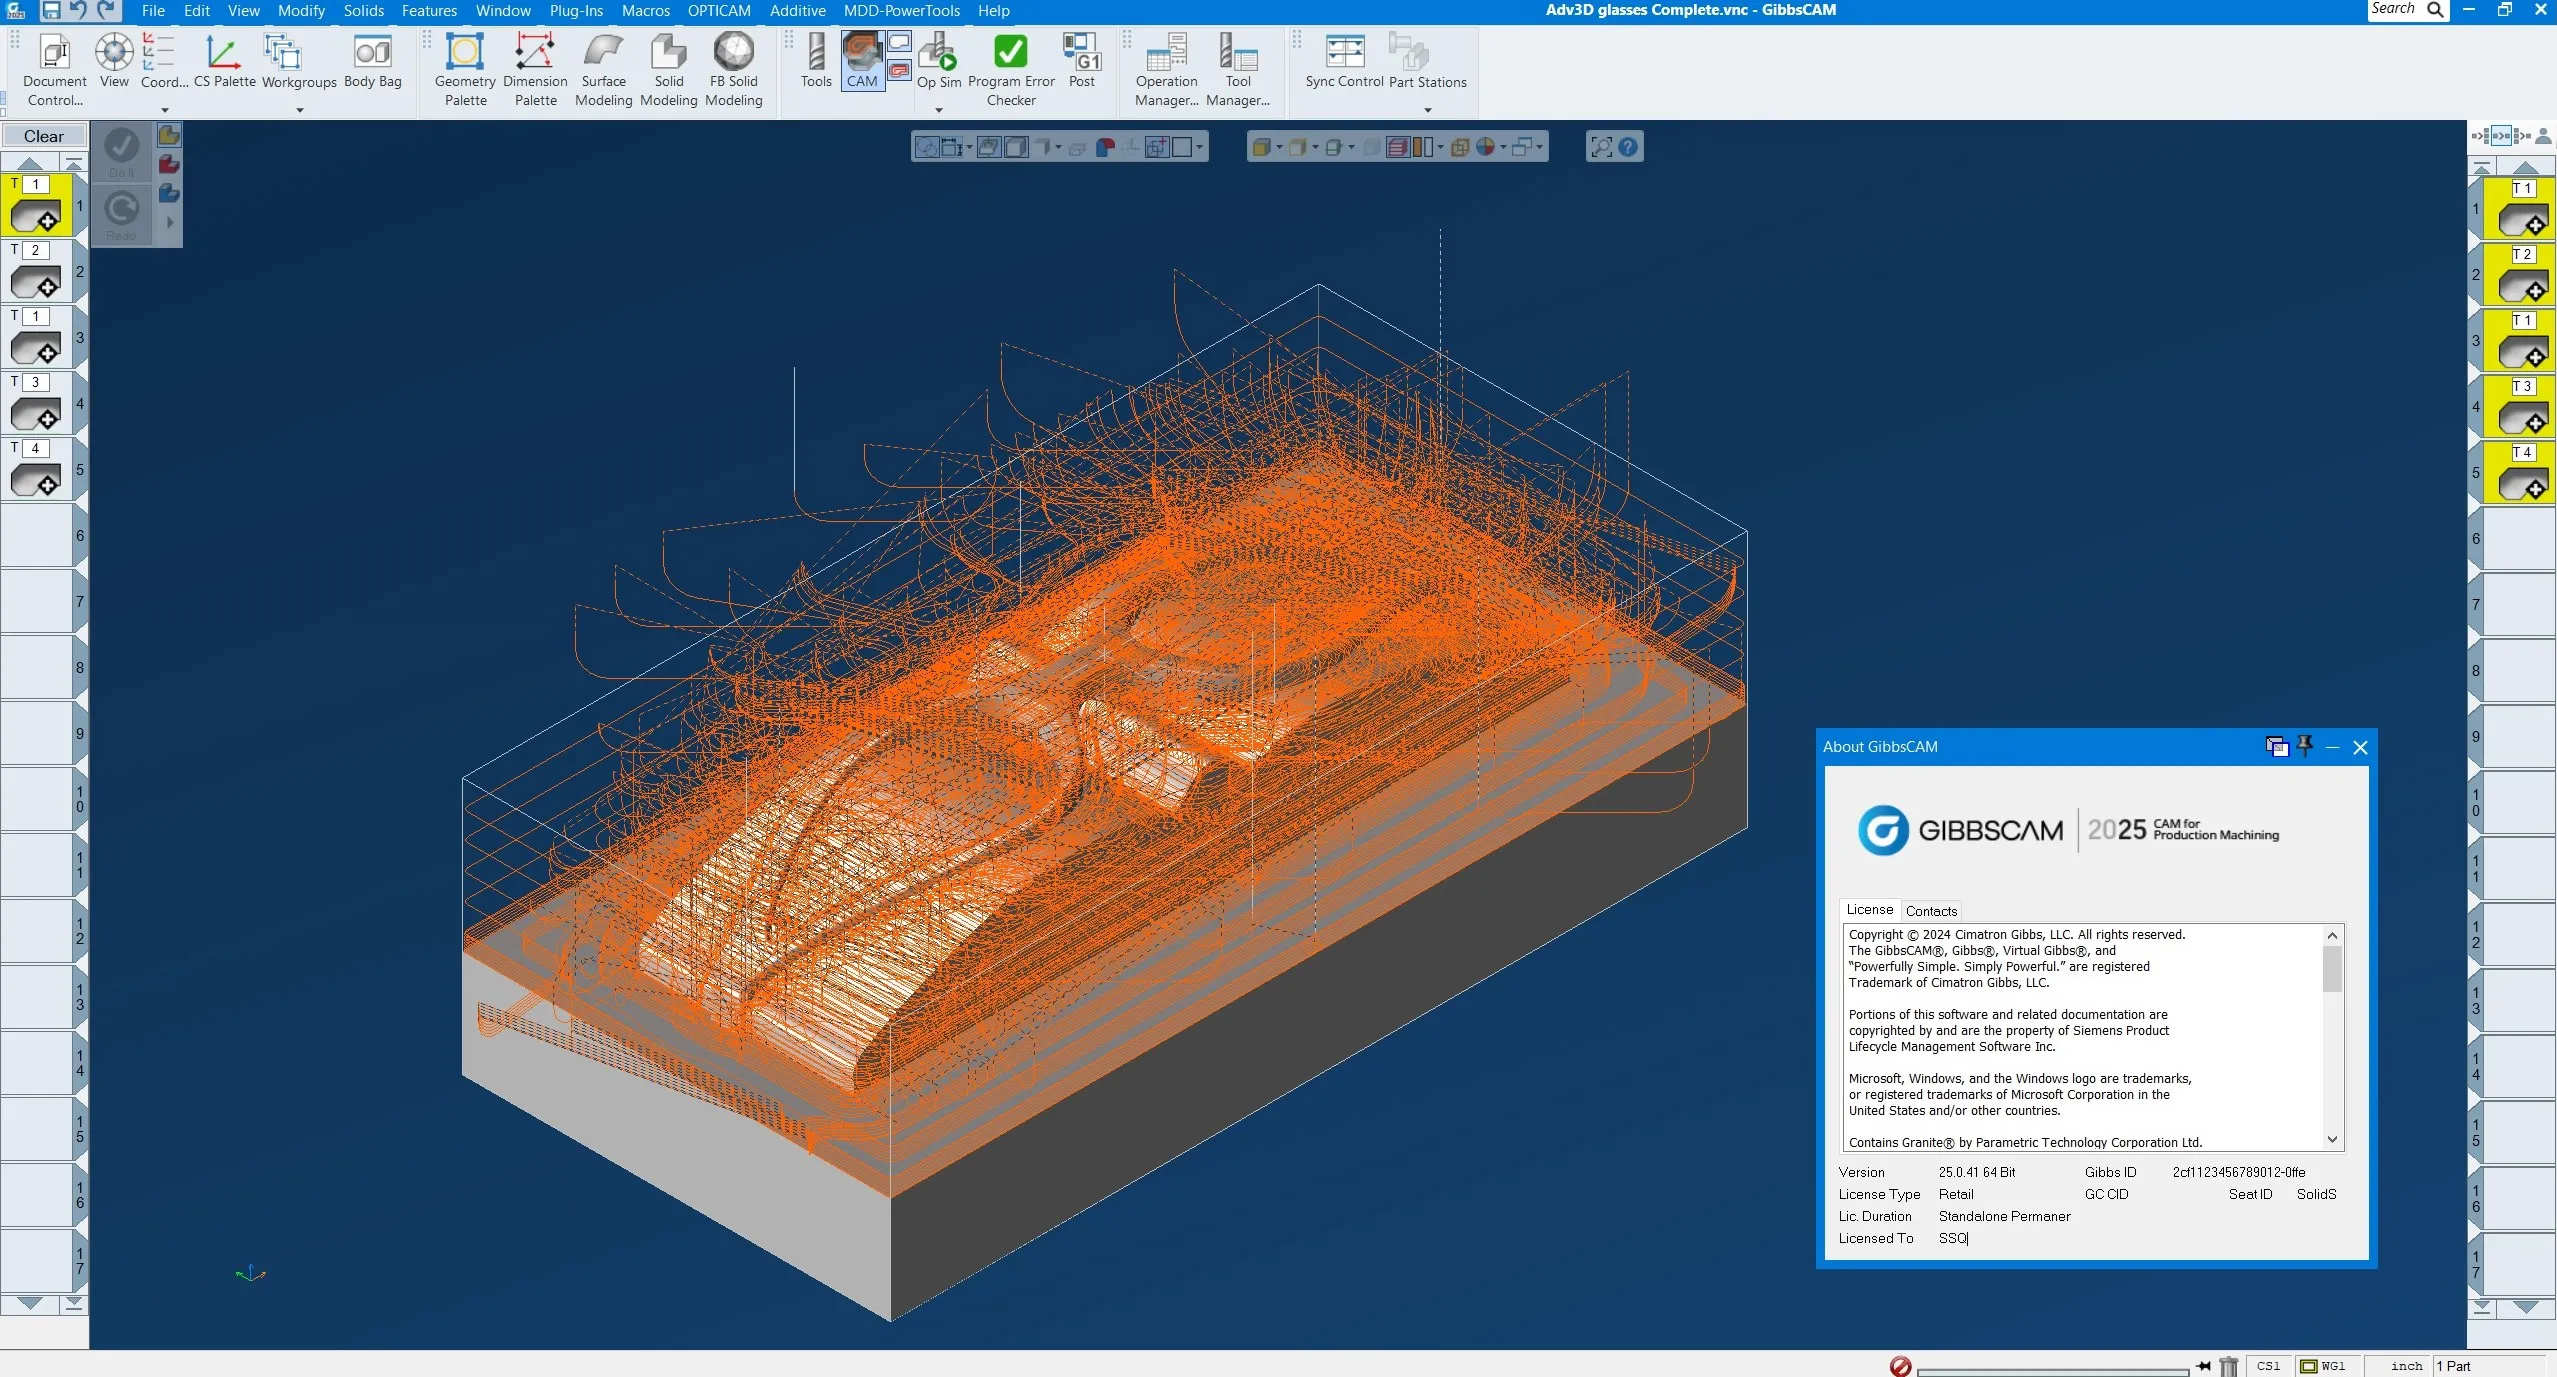The height and width of the screenshot is (1377, 2557).
Task: Expand the Workgroups dropdown arrow
Action: click(x=299, y=110)
